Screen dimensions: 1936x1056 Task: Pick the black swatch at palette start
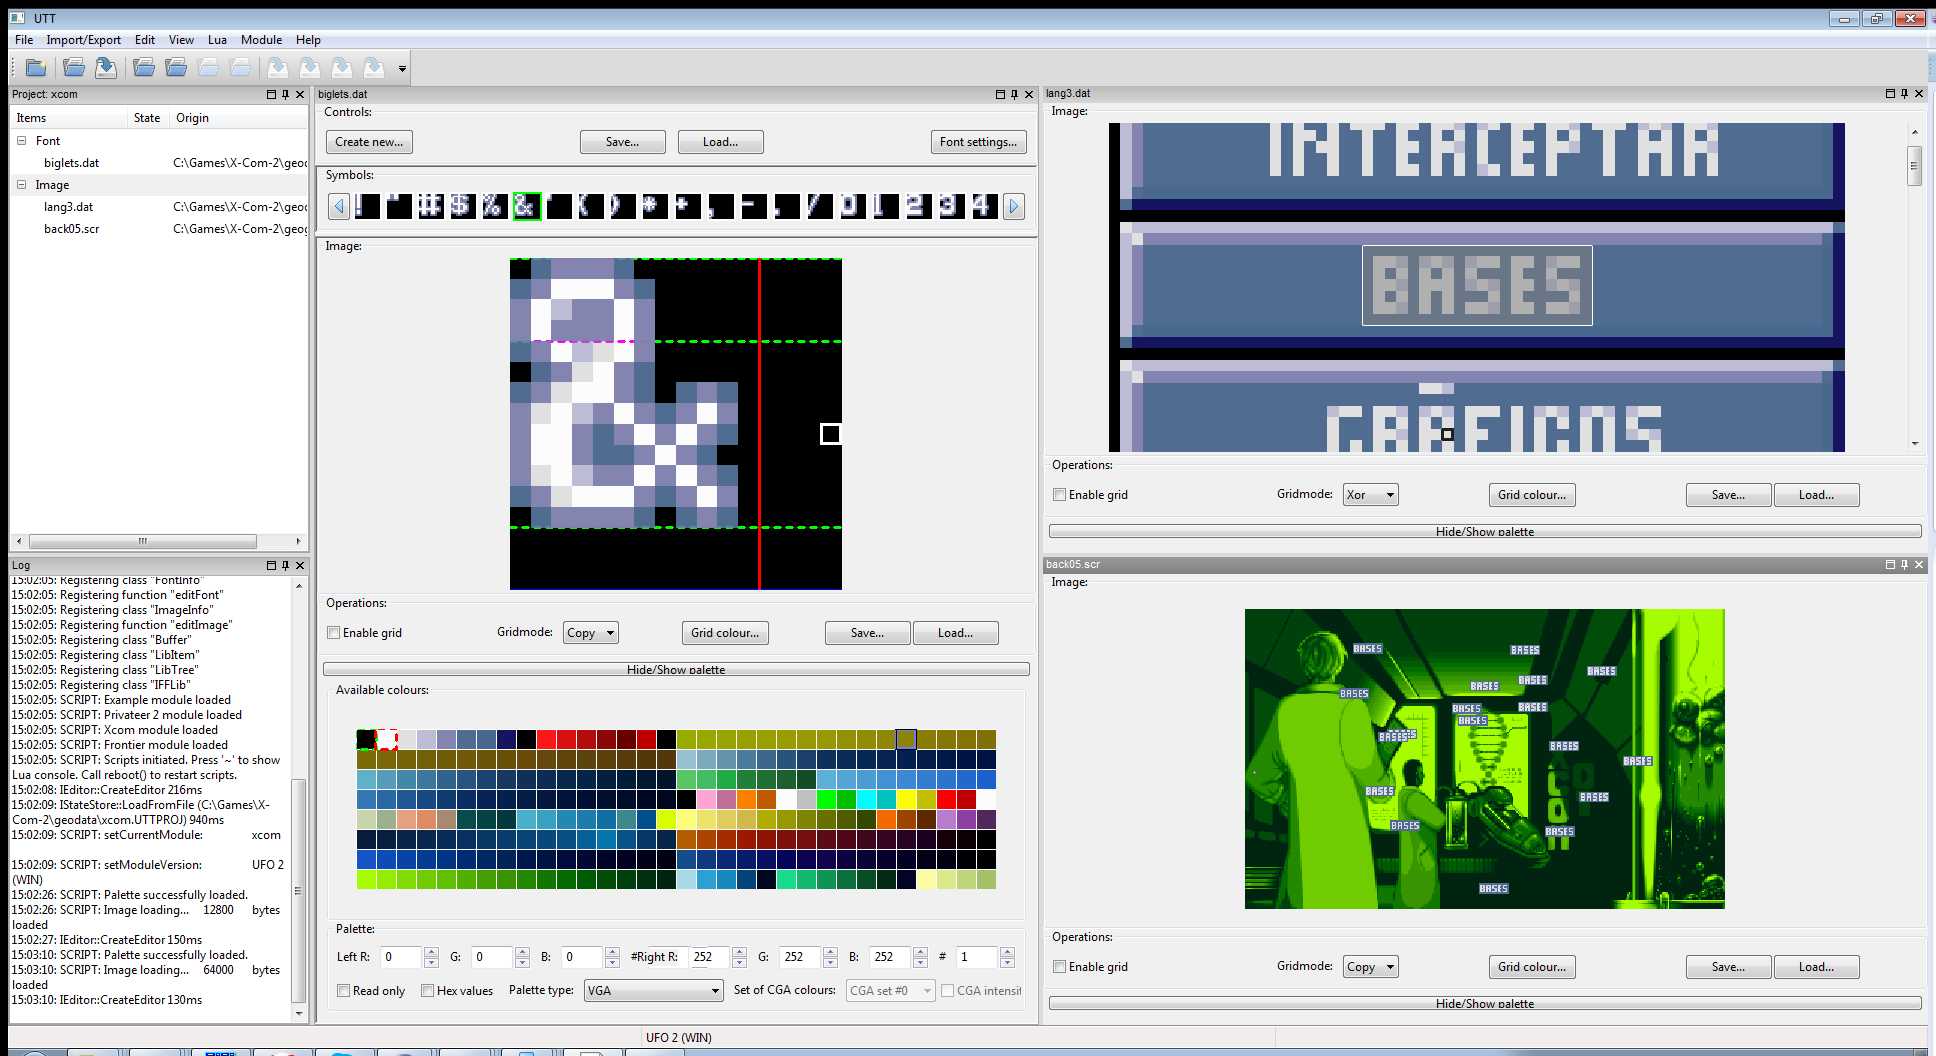[366, 740]
